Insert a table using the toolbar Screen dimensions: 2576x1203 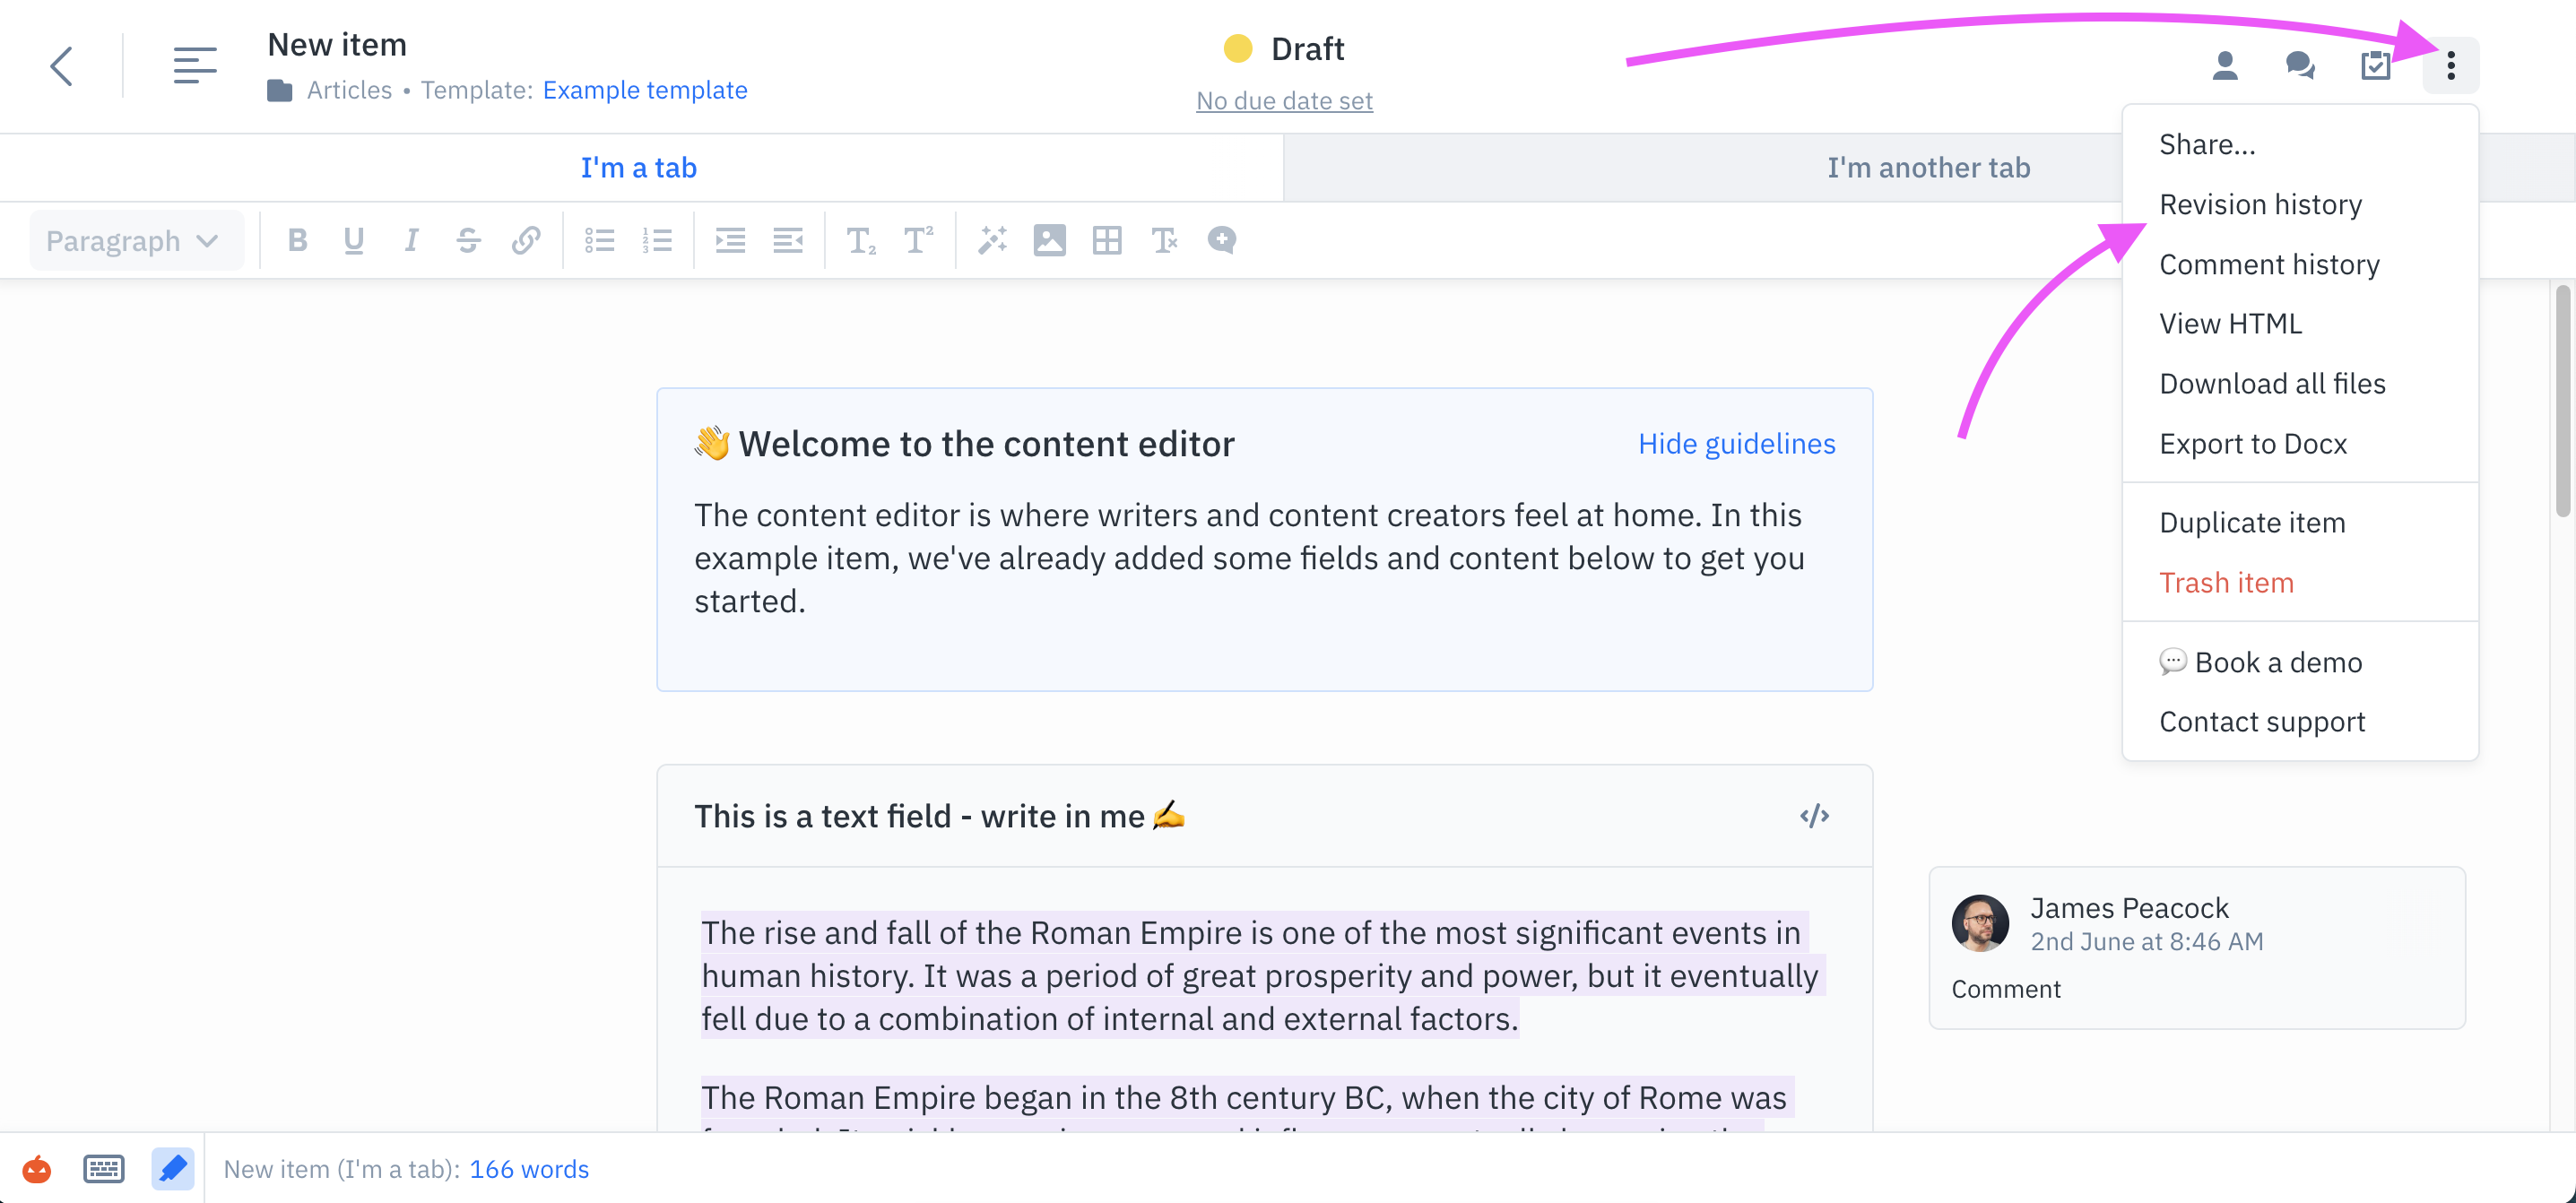coord(1108,240)
